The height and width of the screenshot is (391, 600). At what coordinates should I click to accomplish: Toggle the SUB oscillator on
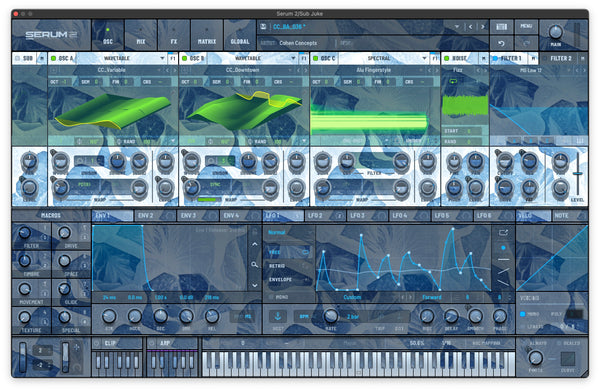pyautogui.click(x=17, y=58)
